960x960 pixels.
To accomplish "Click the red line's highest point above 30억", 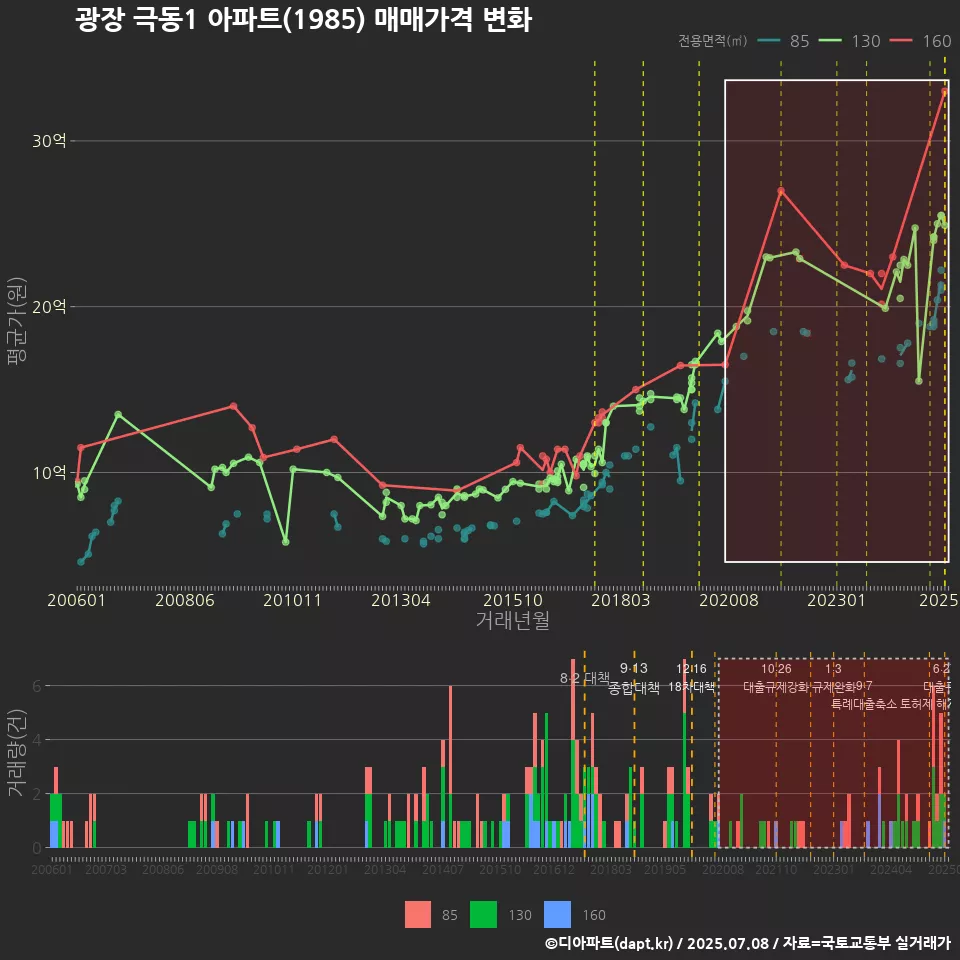I will 945,91.
